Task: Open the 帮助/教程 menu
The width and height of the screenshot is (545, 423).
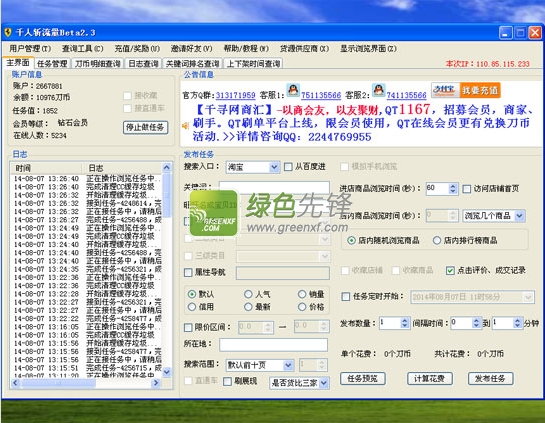Action: pyautogui.click(x=246, y=49)
